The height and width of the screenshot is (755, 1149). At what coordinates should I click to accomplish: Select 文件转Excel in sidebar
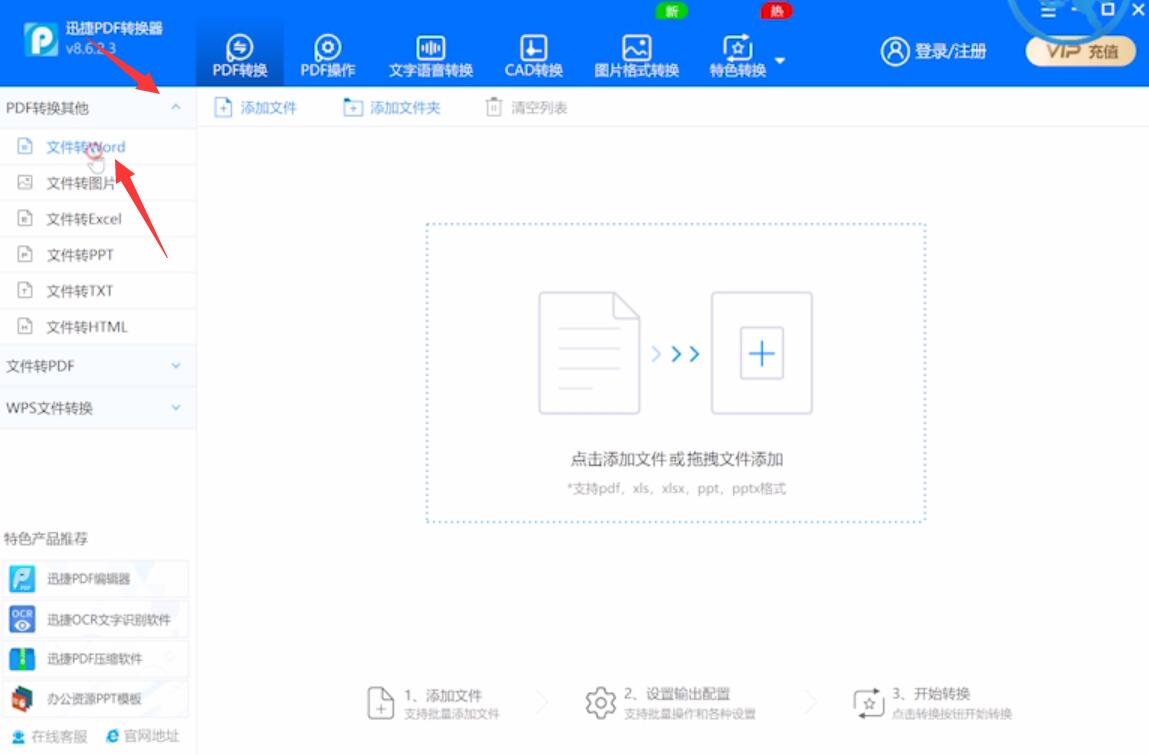coord(98,218)
